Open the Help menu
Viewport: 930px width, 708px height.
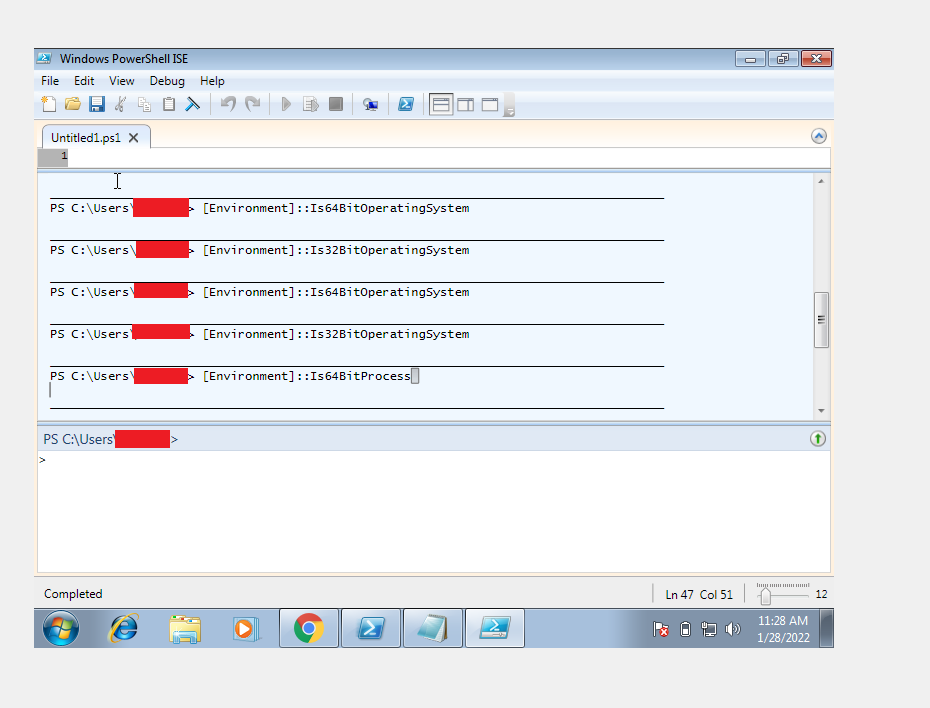point(212,81)
